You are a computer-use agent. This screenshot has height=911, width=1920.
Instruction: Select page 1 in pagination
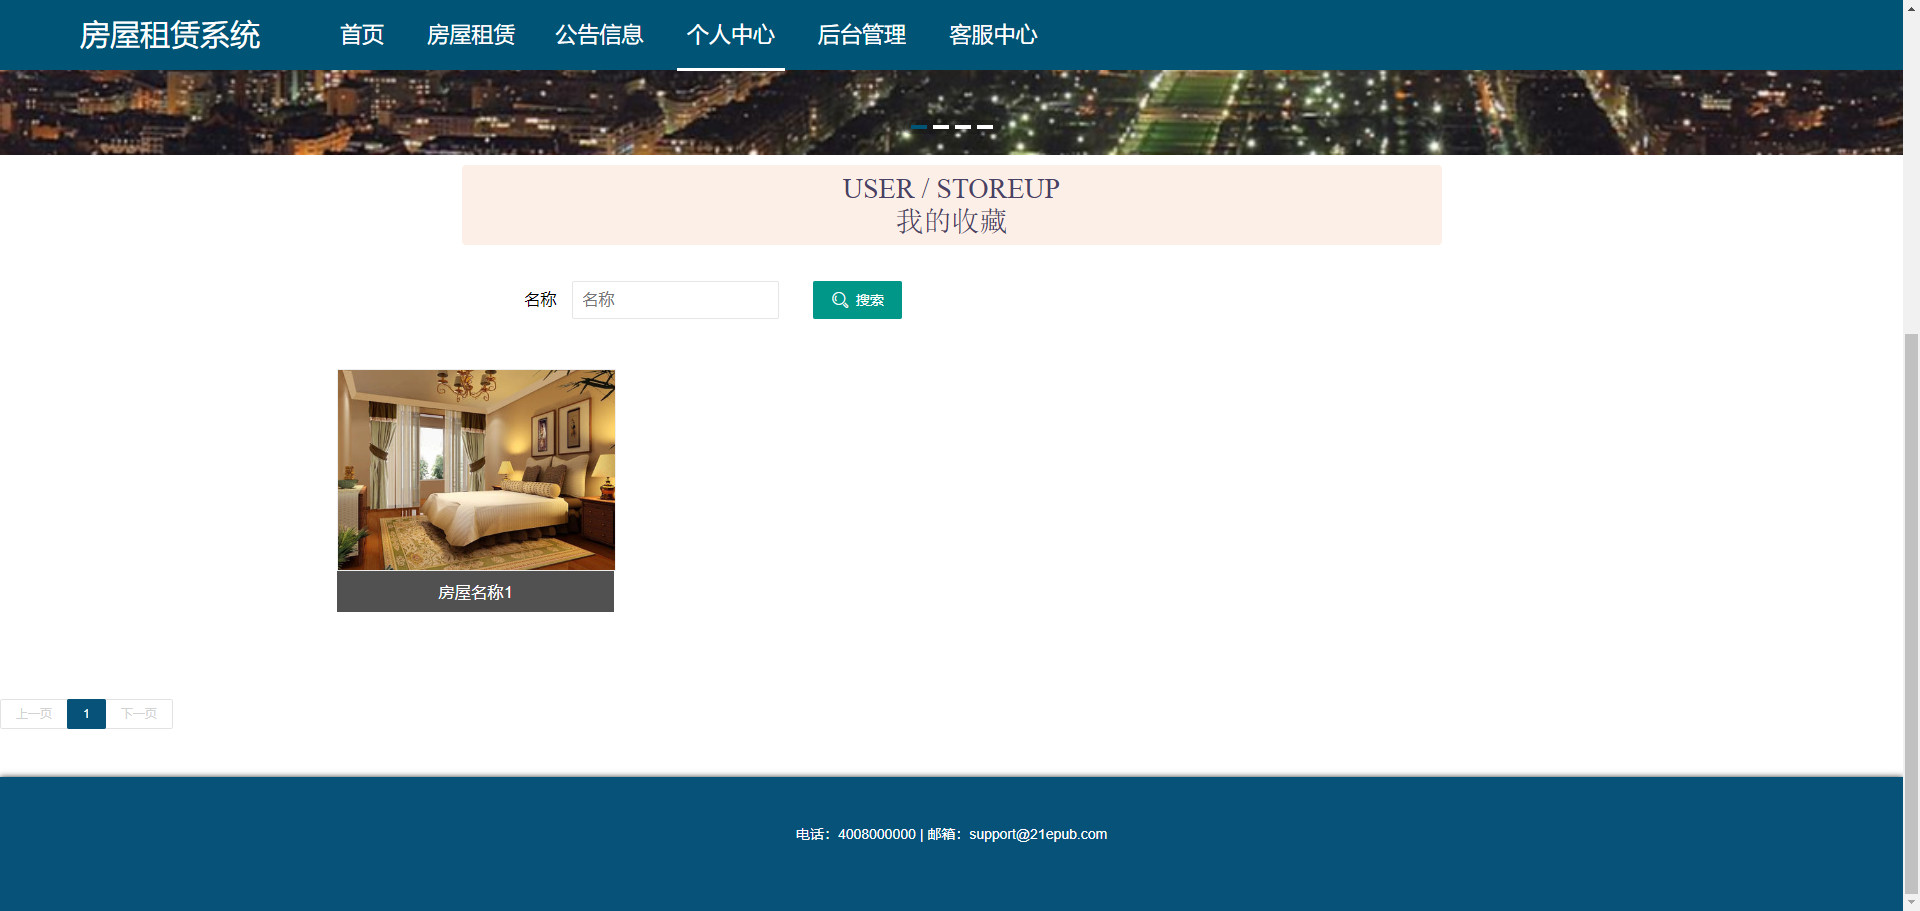point(86,714)
